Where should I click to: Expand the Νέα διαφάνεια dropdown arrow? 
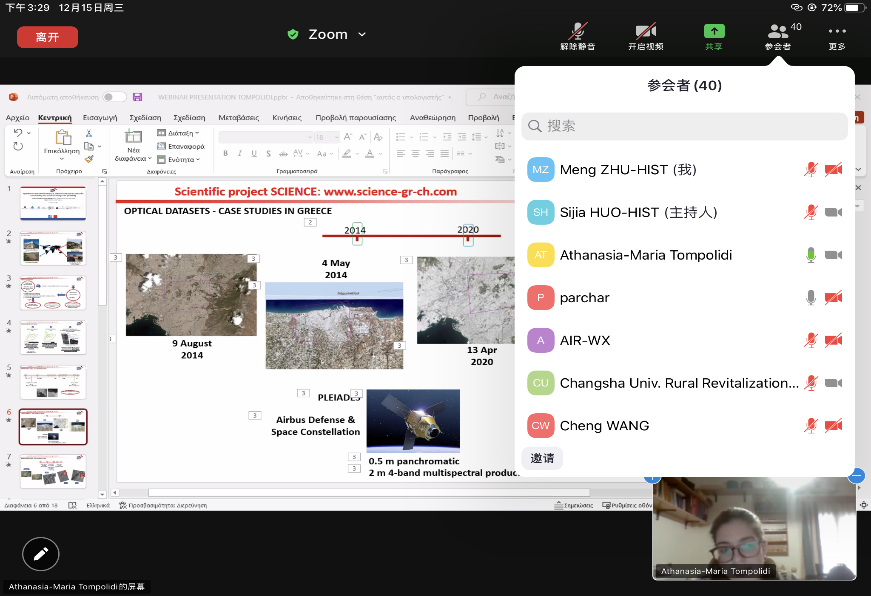(150, 159)
